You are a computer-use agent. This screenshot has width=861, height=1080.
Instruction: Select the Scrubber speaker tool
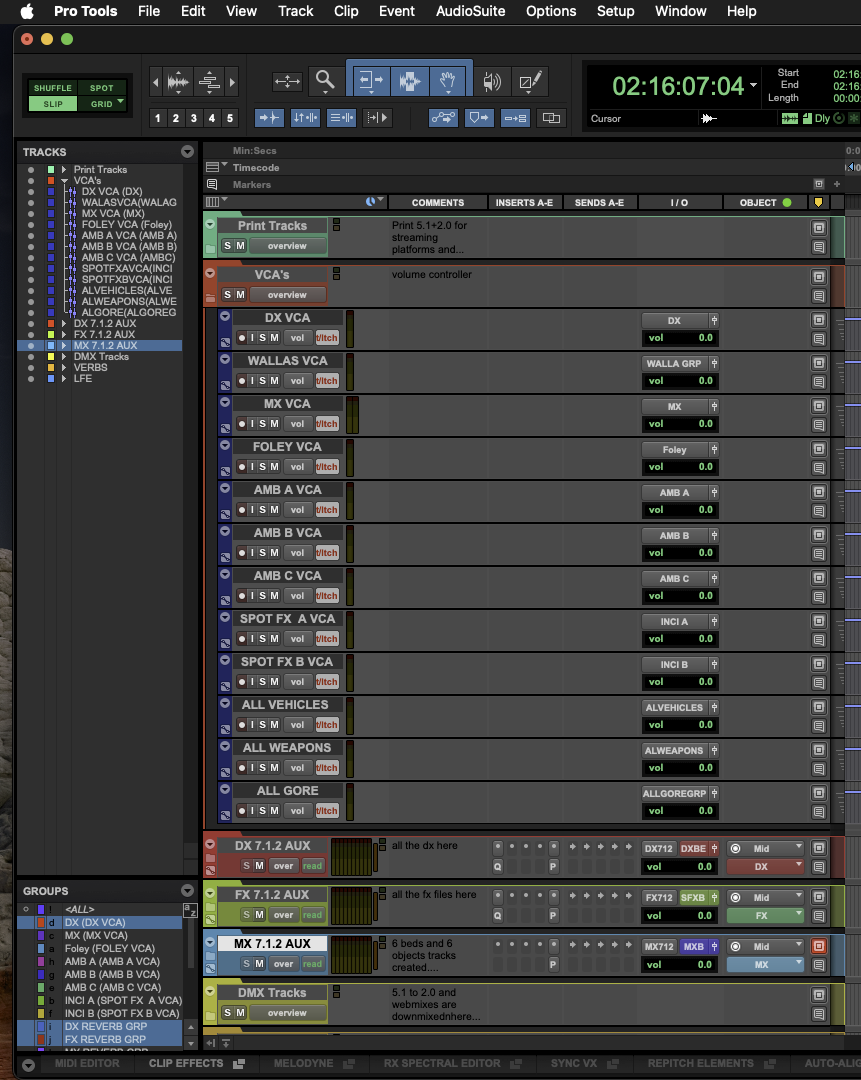tap(492, 81)
